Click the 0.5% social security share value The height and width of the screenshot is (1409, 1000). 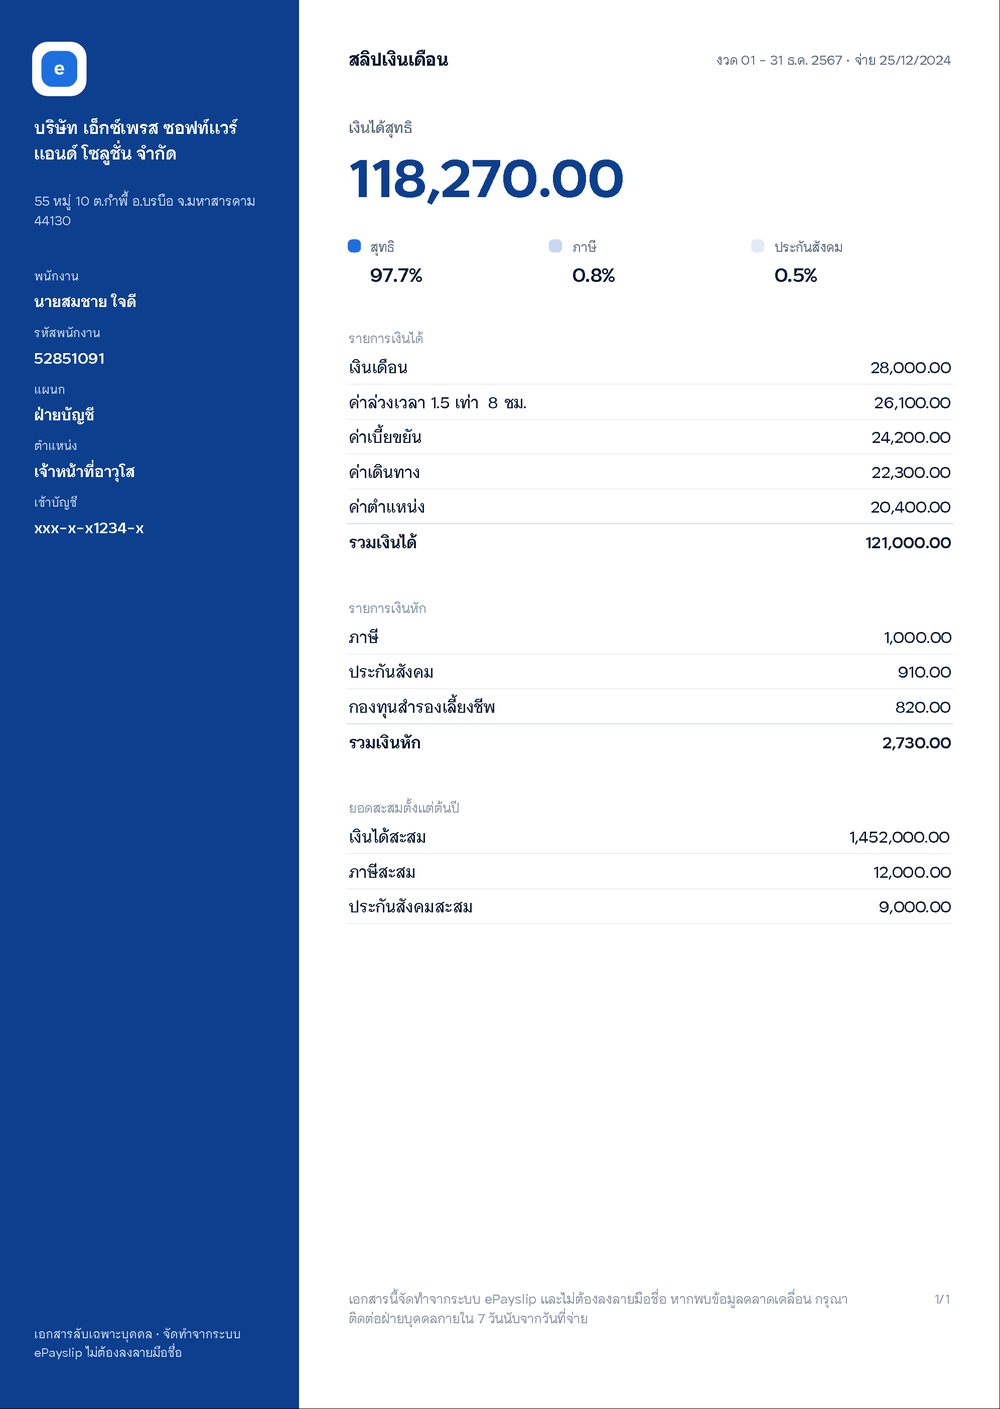coord(796,276)
